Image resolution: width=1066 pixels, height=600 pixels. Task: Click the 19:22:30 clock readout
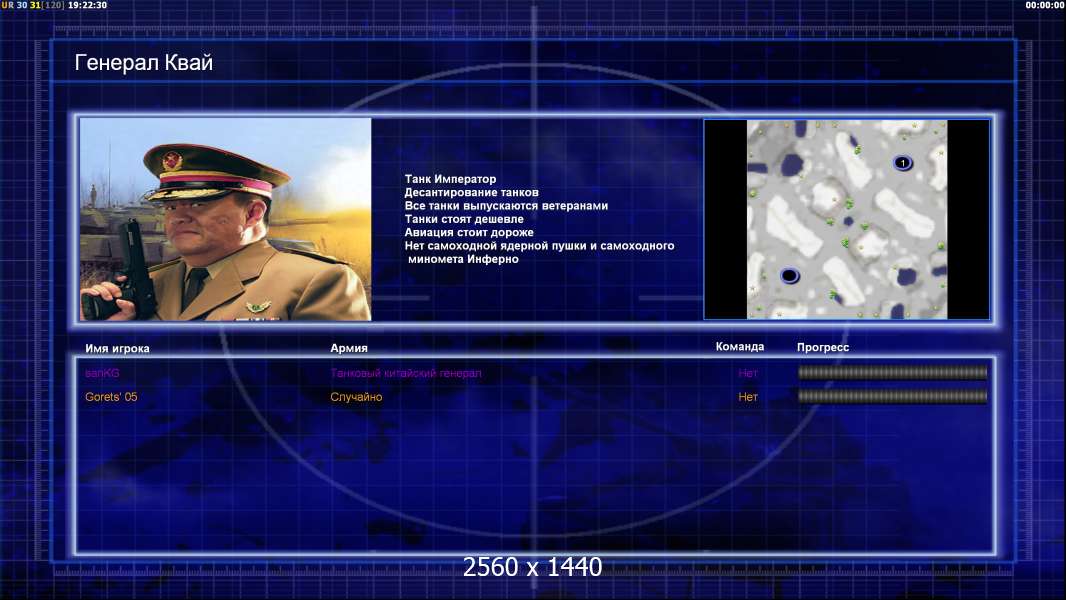tap(87, 5)
